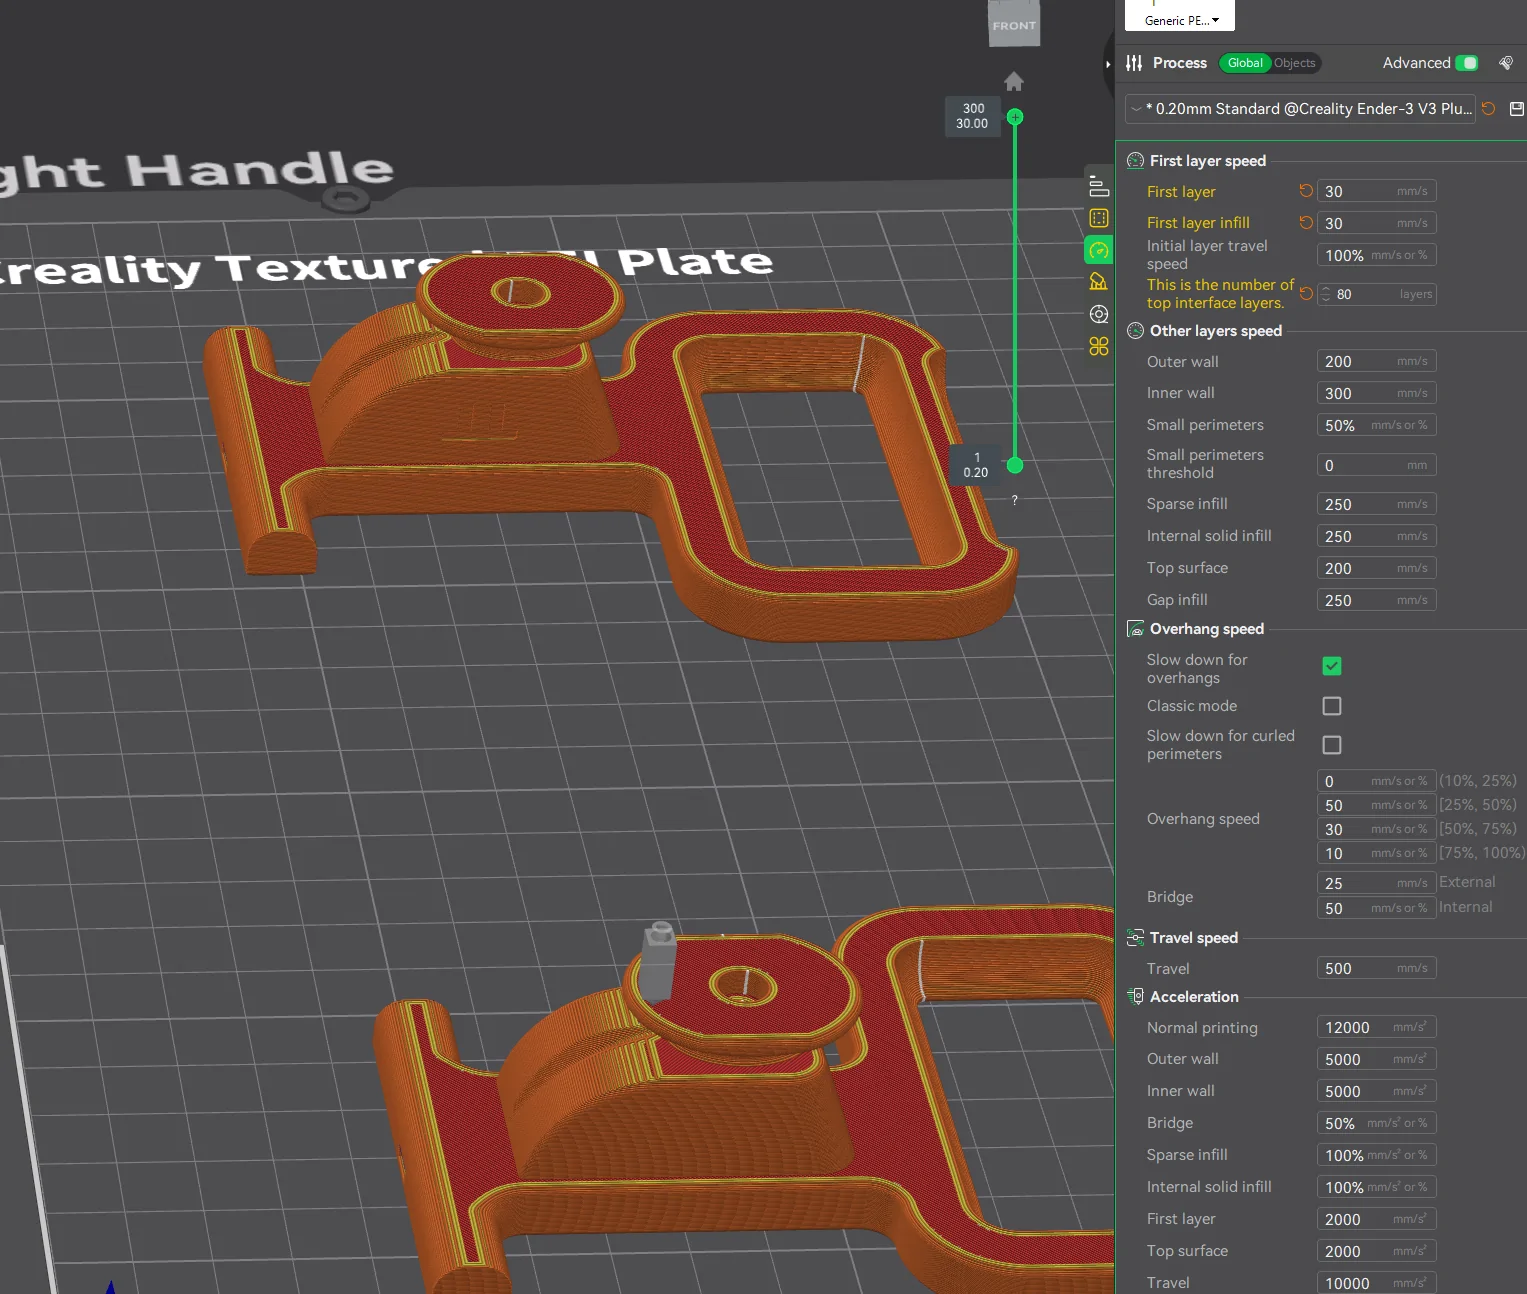1527x1294 pixels.
Task: Click the home view icon below the view cube
Action: pyautogui.click(x=1014, y=81)
